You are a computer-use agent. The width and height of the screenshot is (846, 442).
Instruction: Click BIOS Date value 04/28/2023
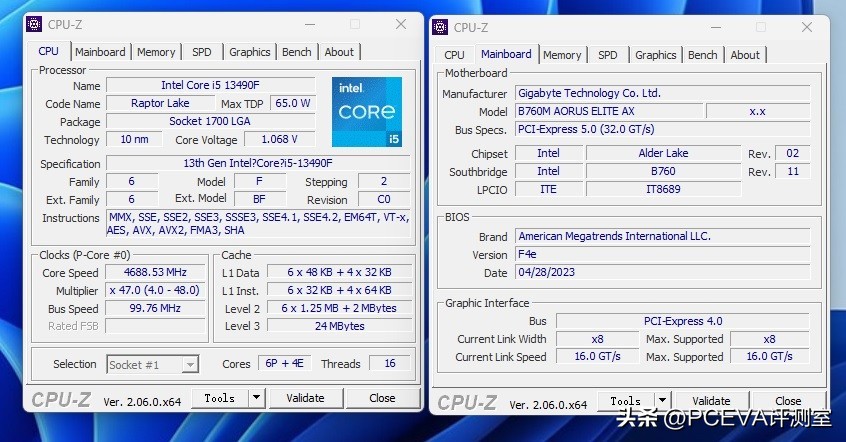tap(663, 272)
